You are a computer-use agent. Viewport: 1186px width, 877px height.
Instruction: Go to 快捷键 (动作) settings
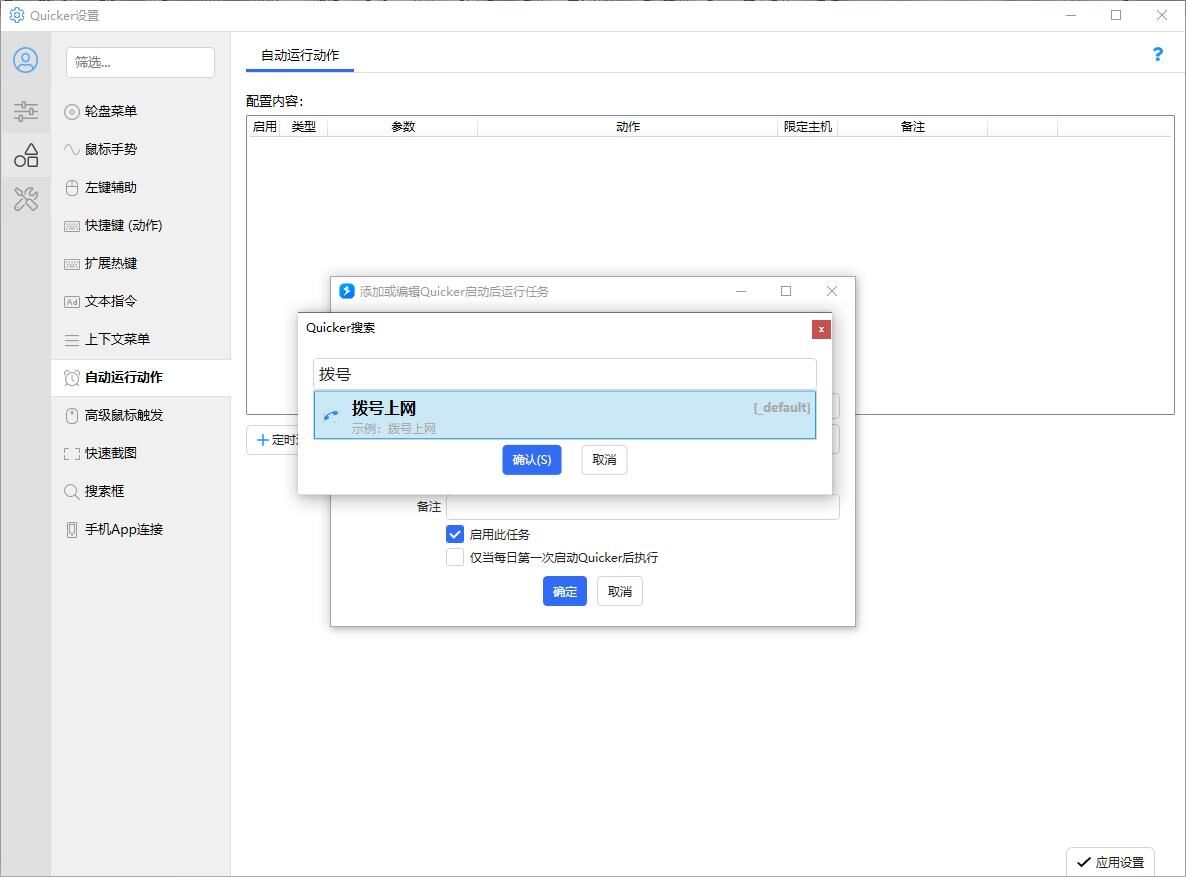123,225
